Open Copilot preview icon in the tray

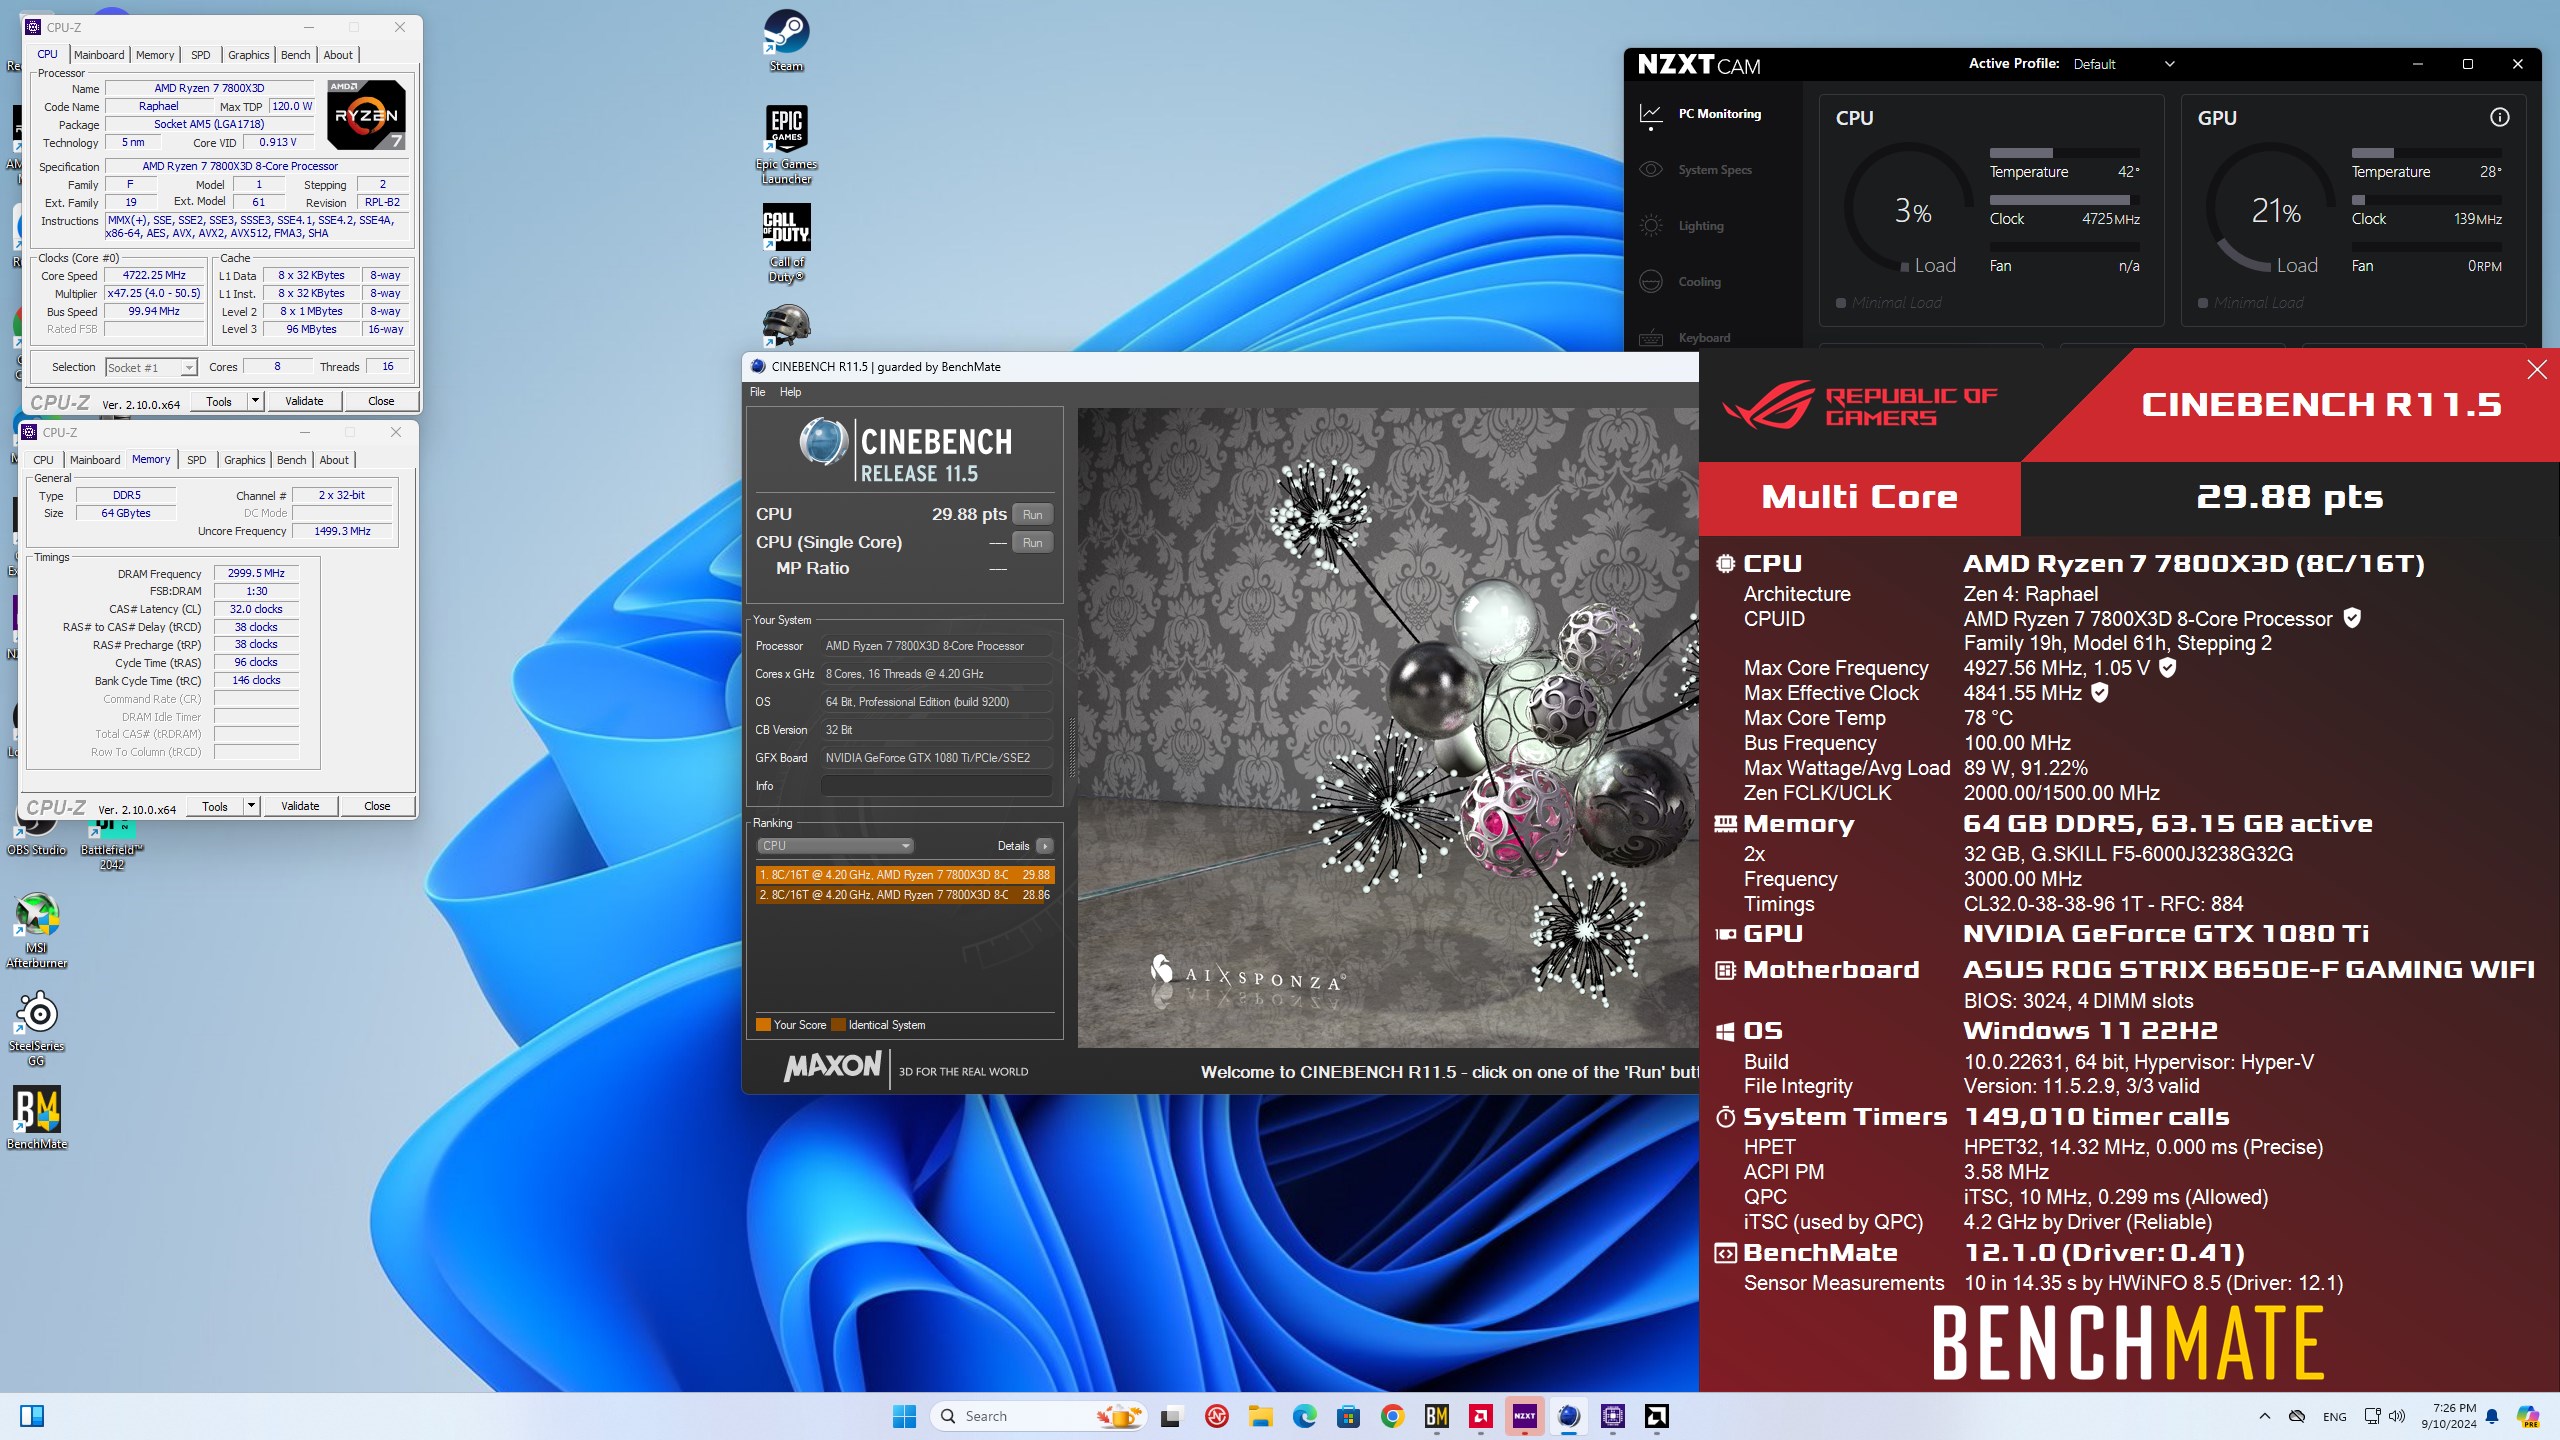2528,1416
